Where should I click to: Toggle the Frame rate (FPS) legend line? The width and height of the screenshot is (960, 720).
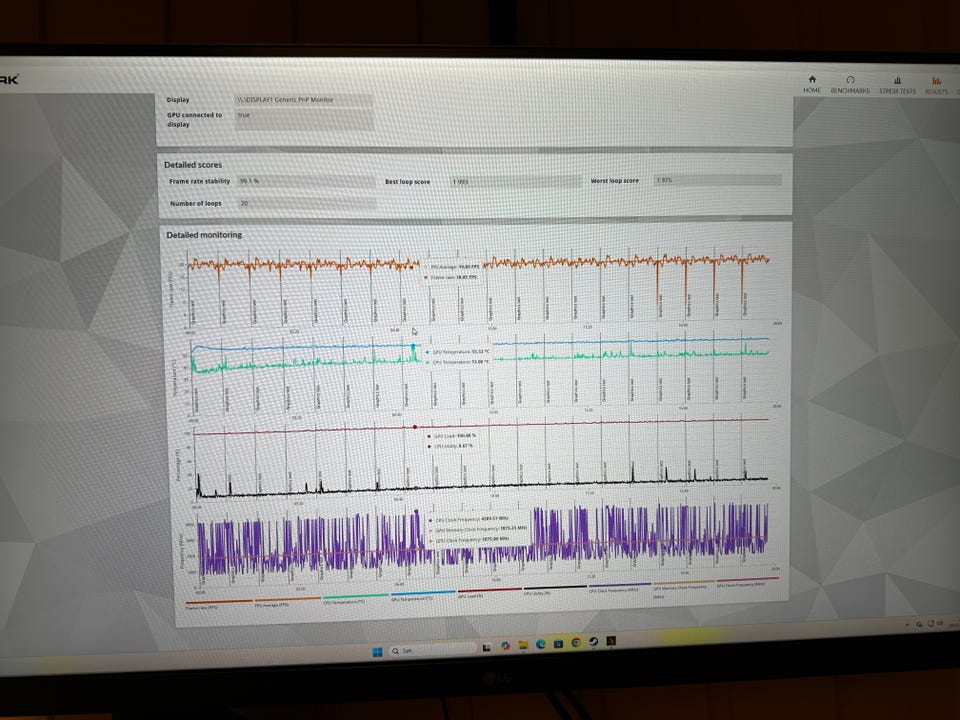218,604
